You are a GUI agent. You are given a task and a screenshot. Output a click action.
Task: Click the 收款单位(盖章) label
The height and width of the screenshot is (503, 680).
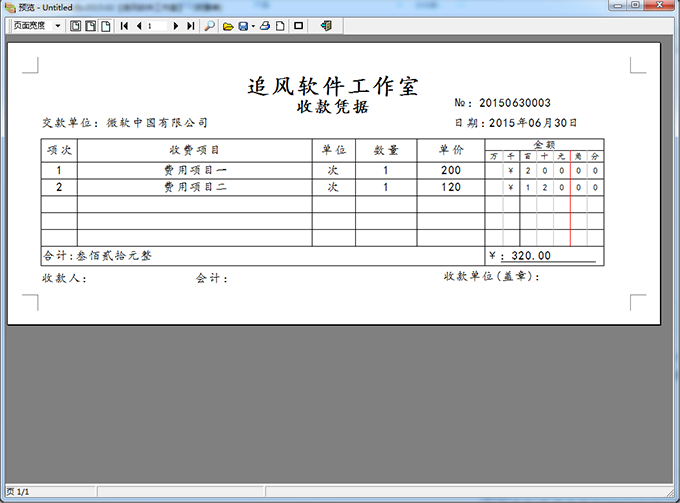coord(492,277)
